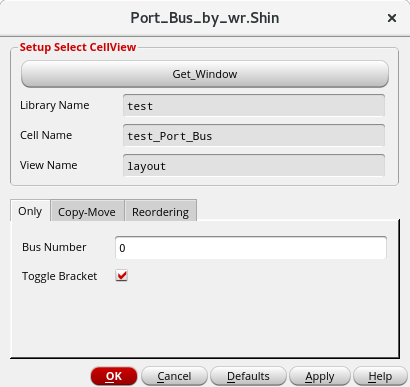The width and height of the screenshot is (410, 387).
Task: Click the Library Name label
Action: point(55,105)
